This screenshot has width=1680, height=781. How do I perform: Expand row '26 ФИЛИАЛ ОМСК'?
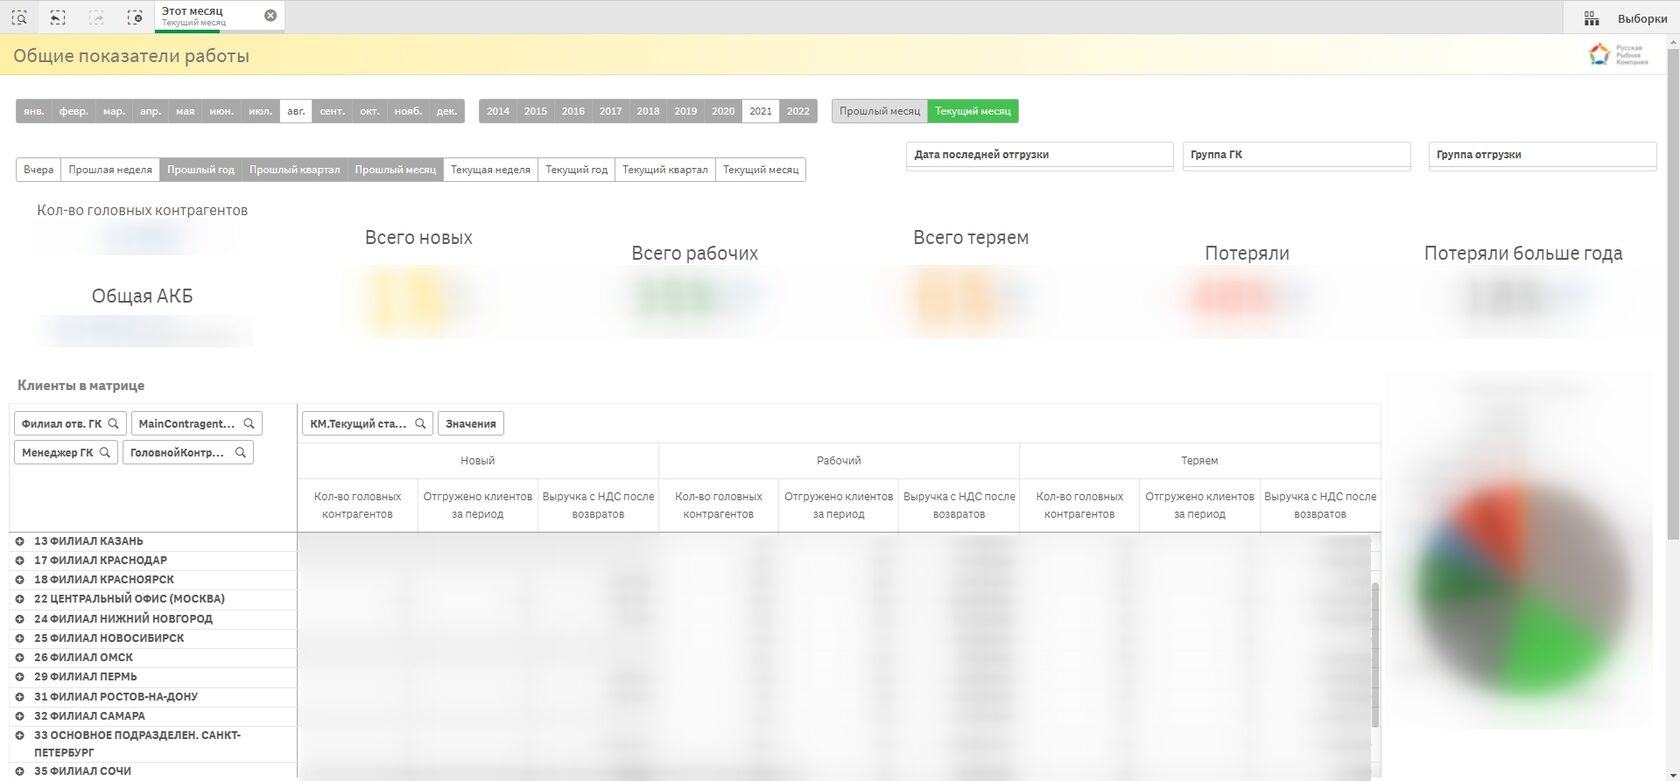point(19,658)
